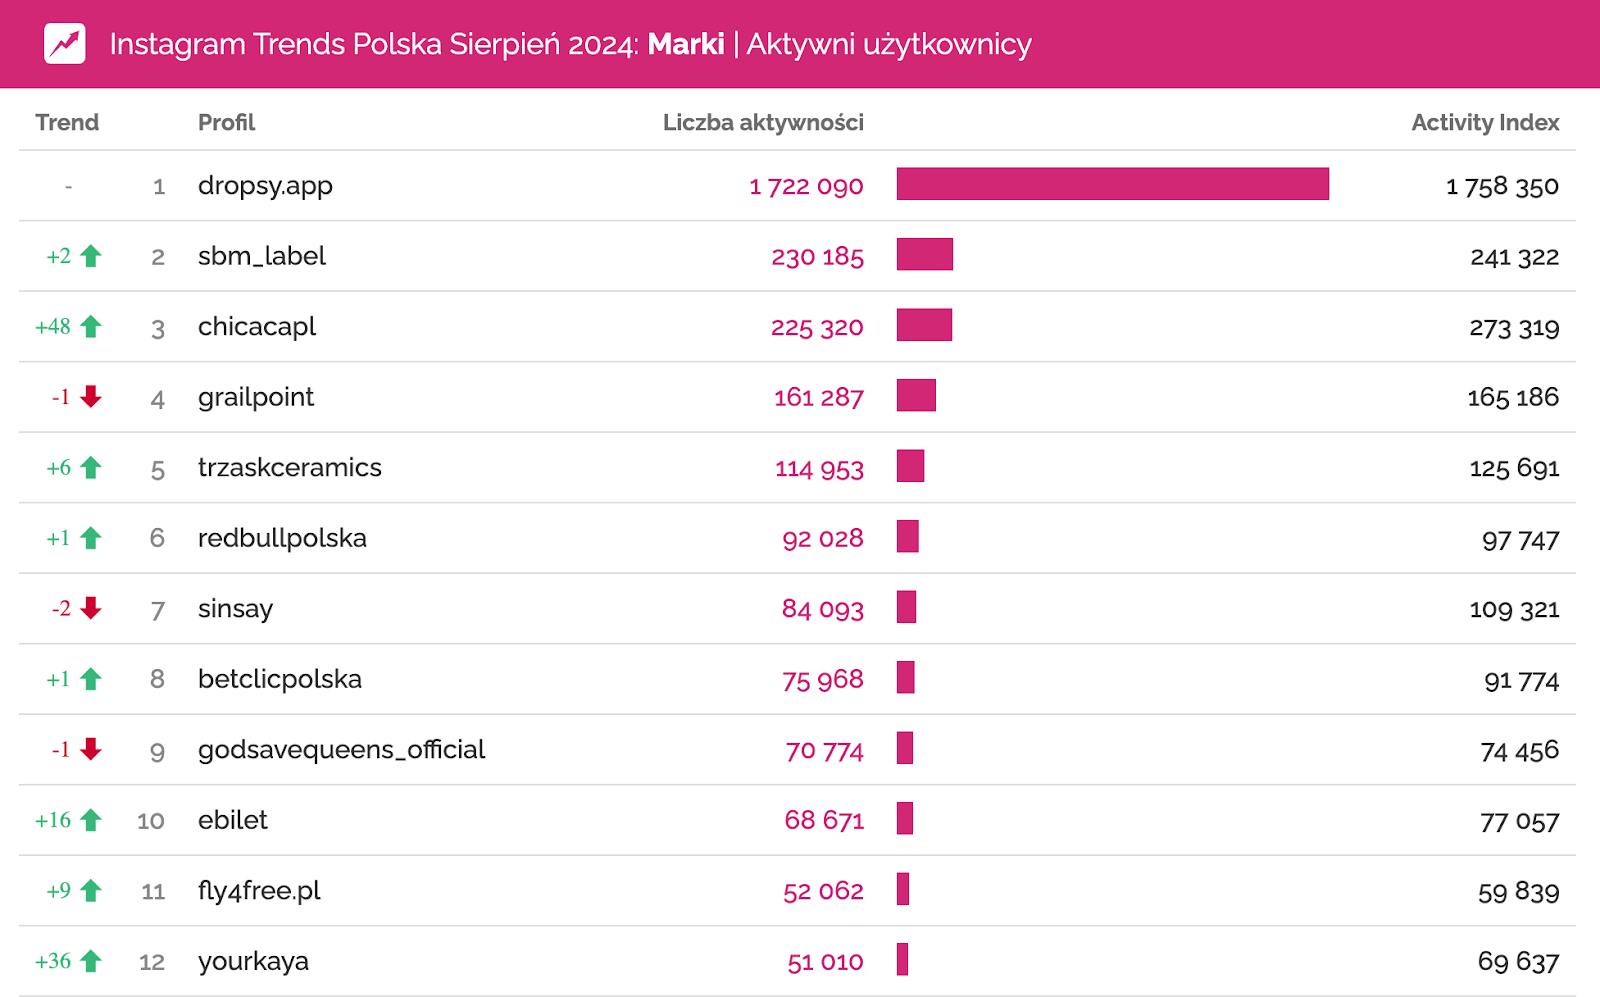
Task: Select the fly4free.pl profile name
Action: 259,890
